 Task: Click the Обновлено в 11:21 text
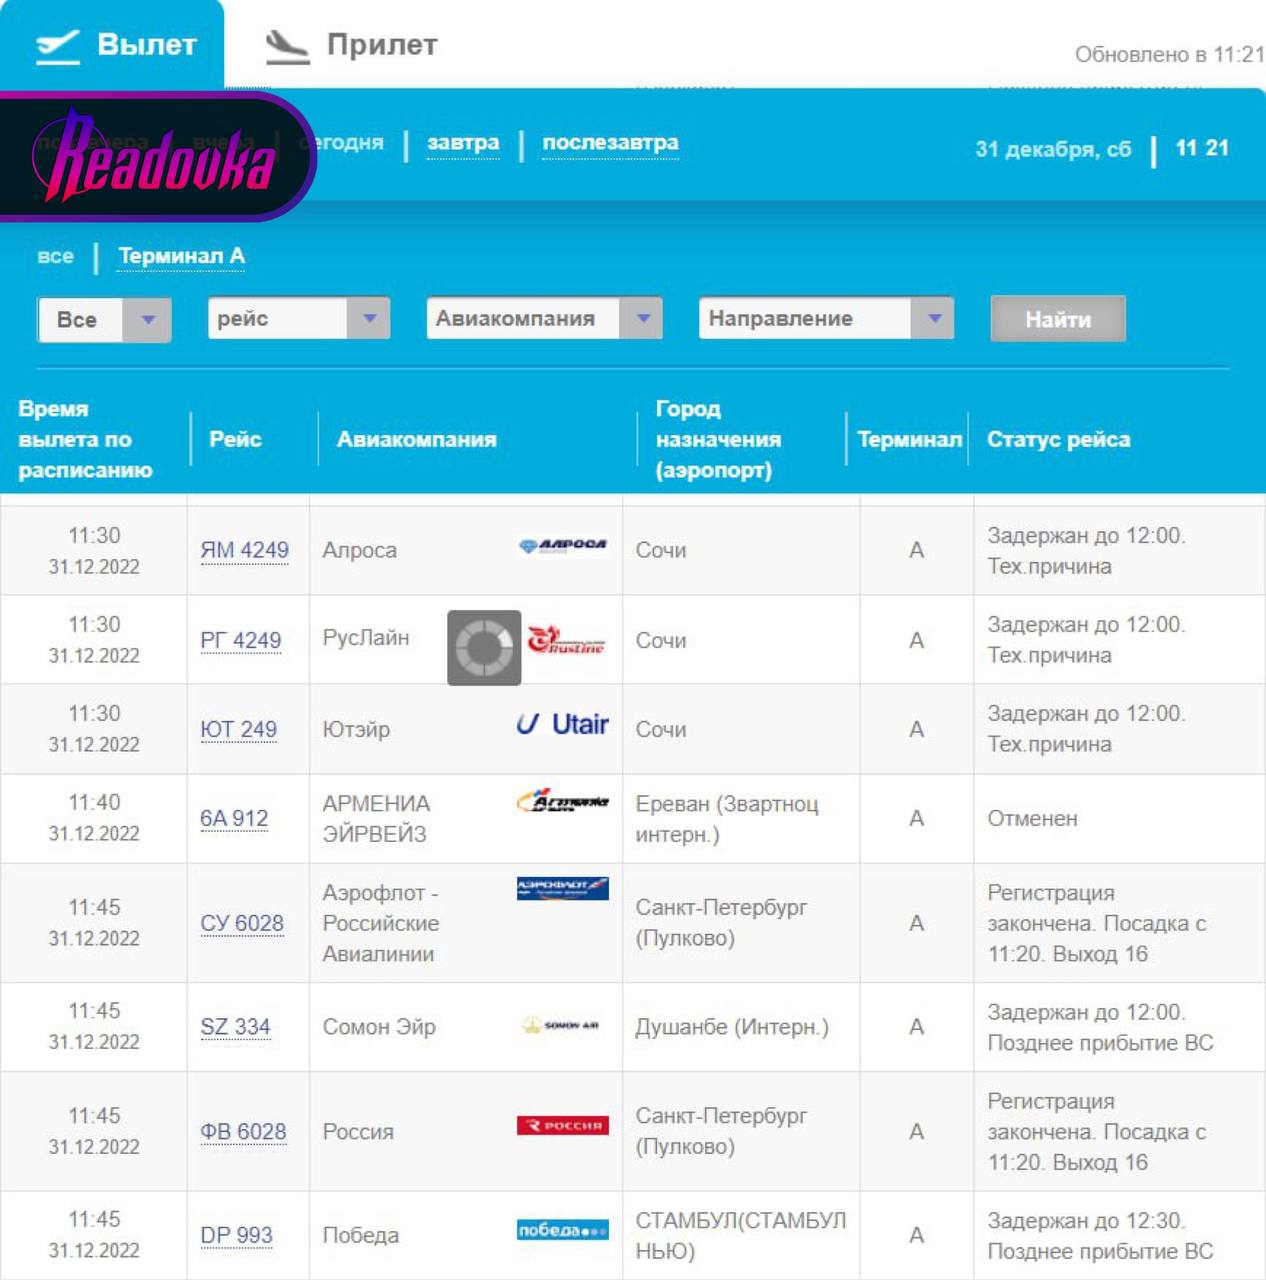coord(1170,54)
